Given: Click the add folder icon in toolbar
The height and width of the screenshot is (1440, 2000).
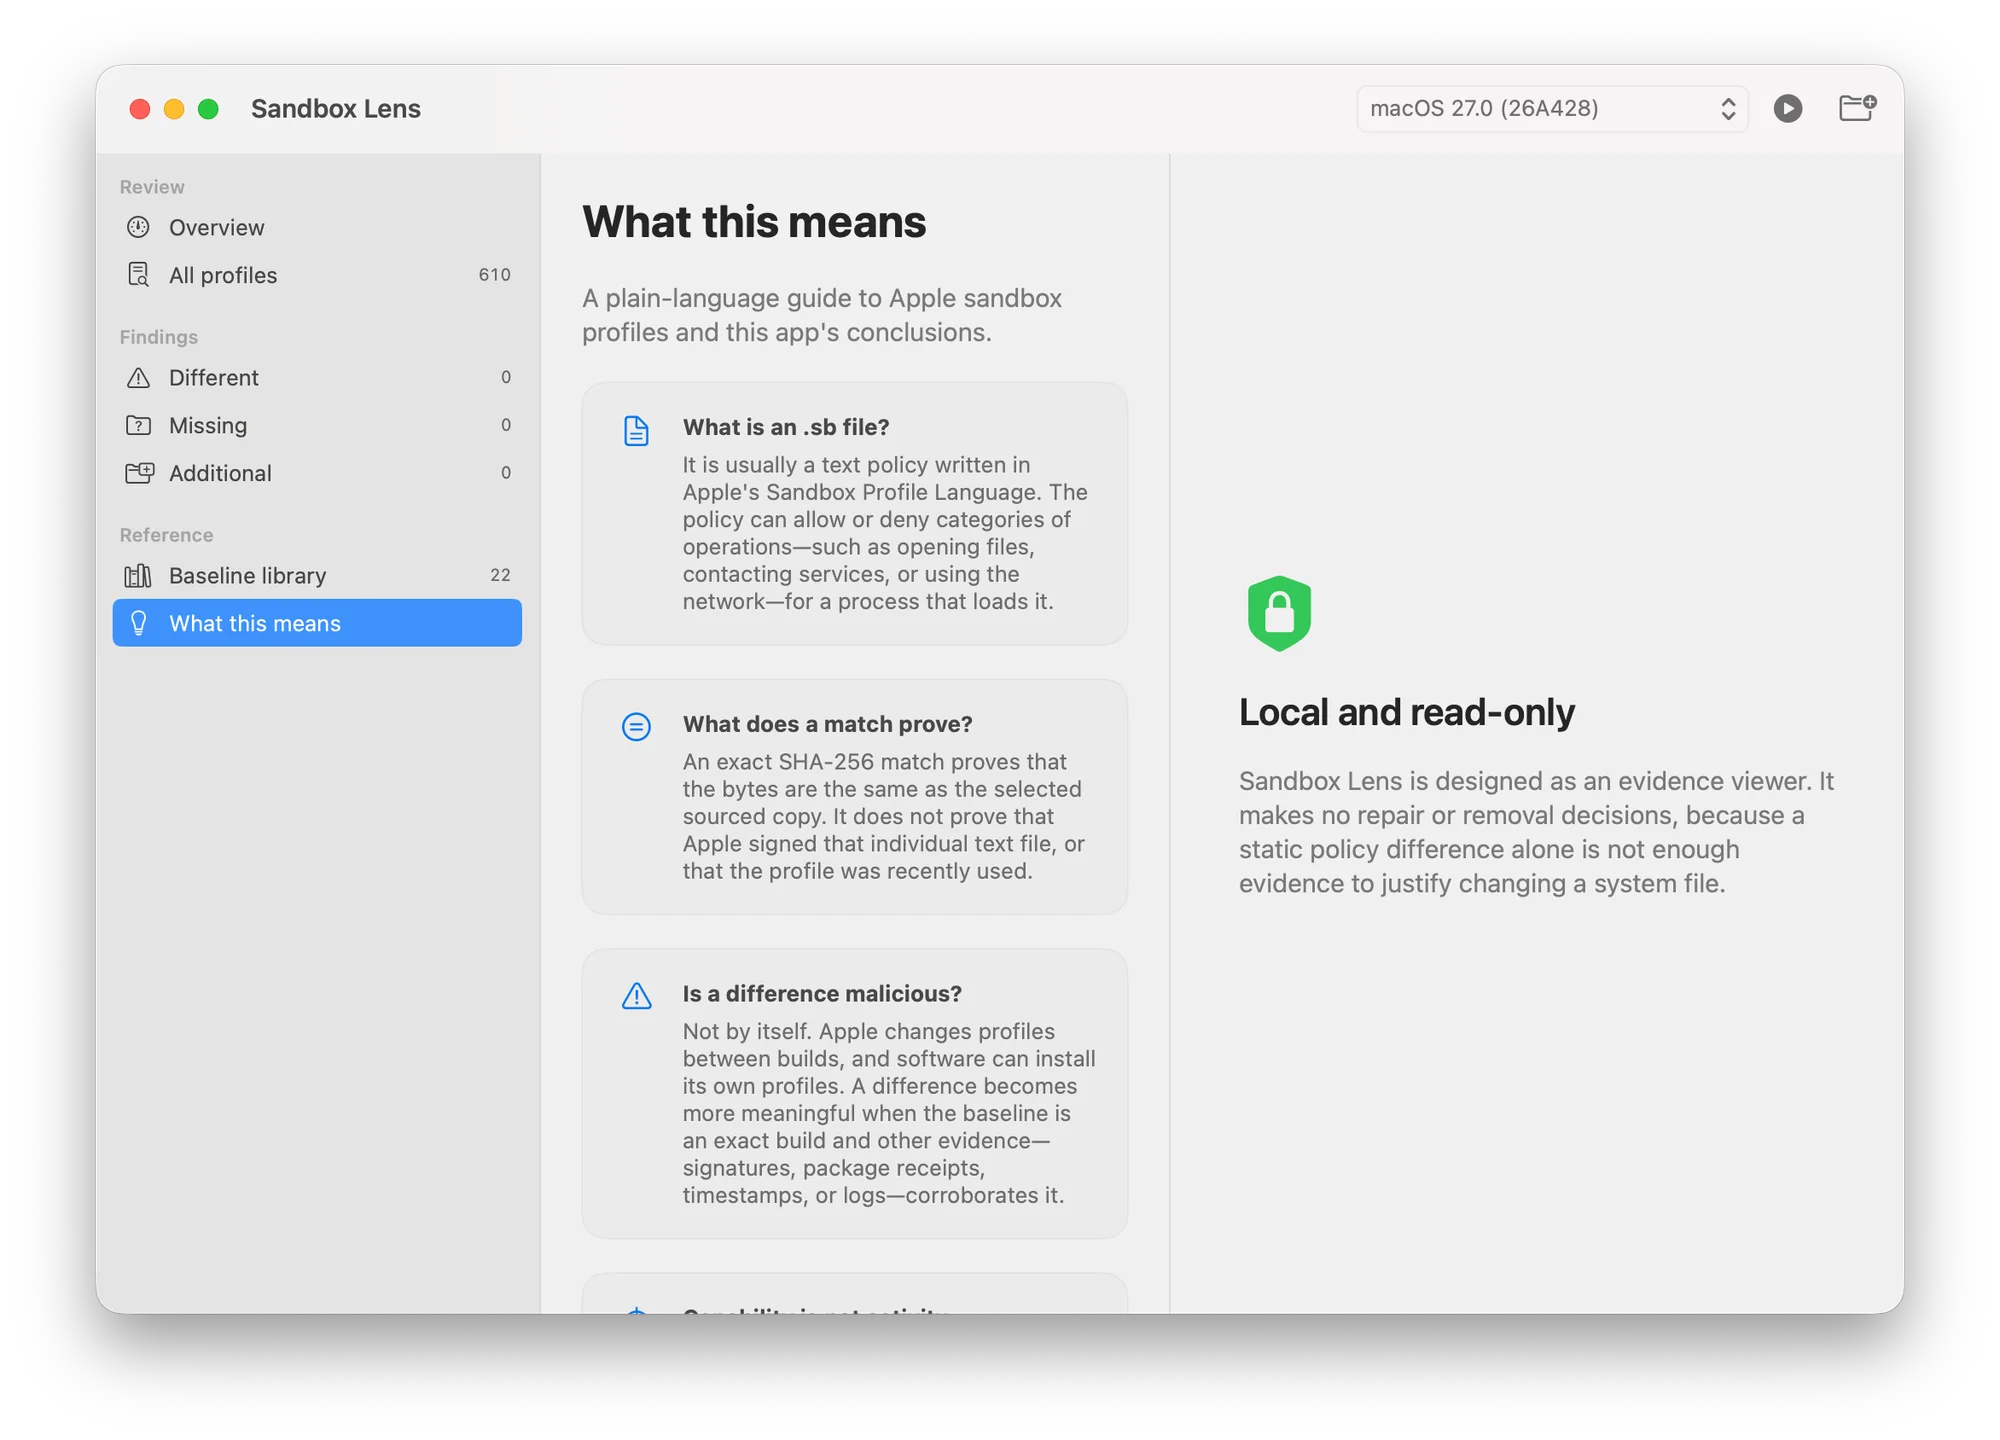Looking at the screenshot, I should pyautogui.click(x=1857, y=108).
